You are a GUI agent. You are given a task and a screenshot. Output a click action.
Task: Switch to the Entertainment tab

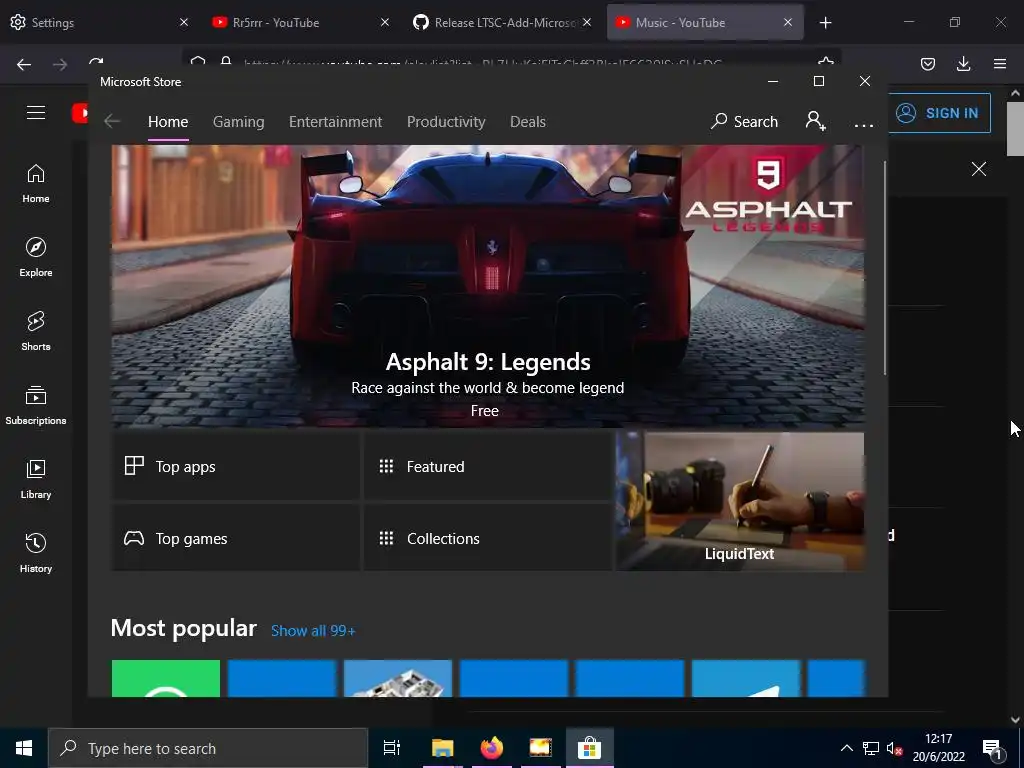coord(335,122)
